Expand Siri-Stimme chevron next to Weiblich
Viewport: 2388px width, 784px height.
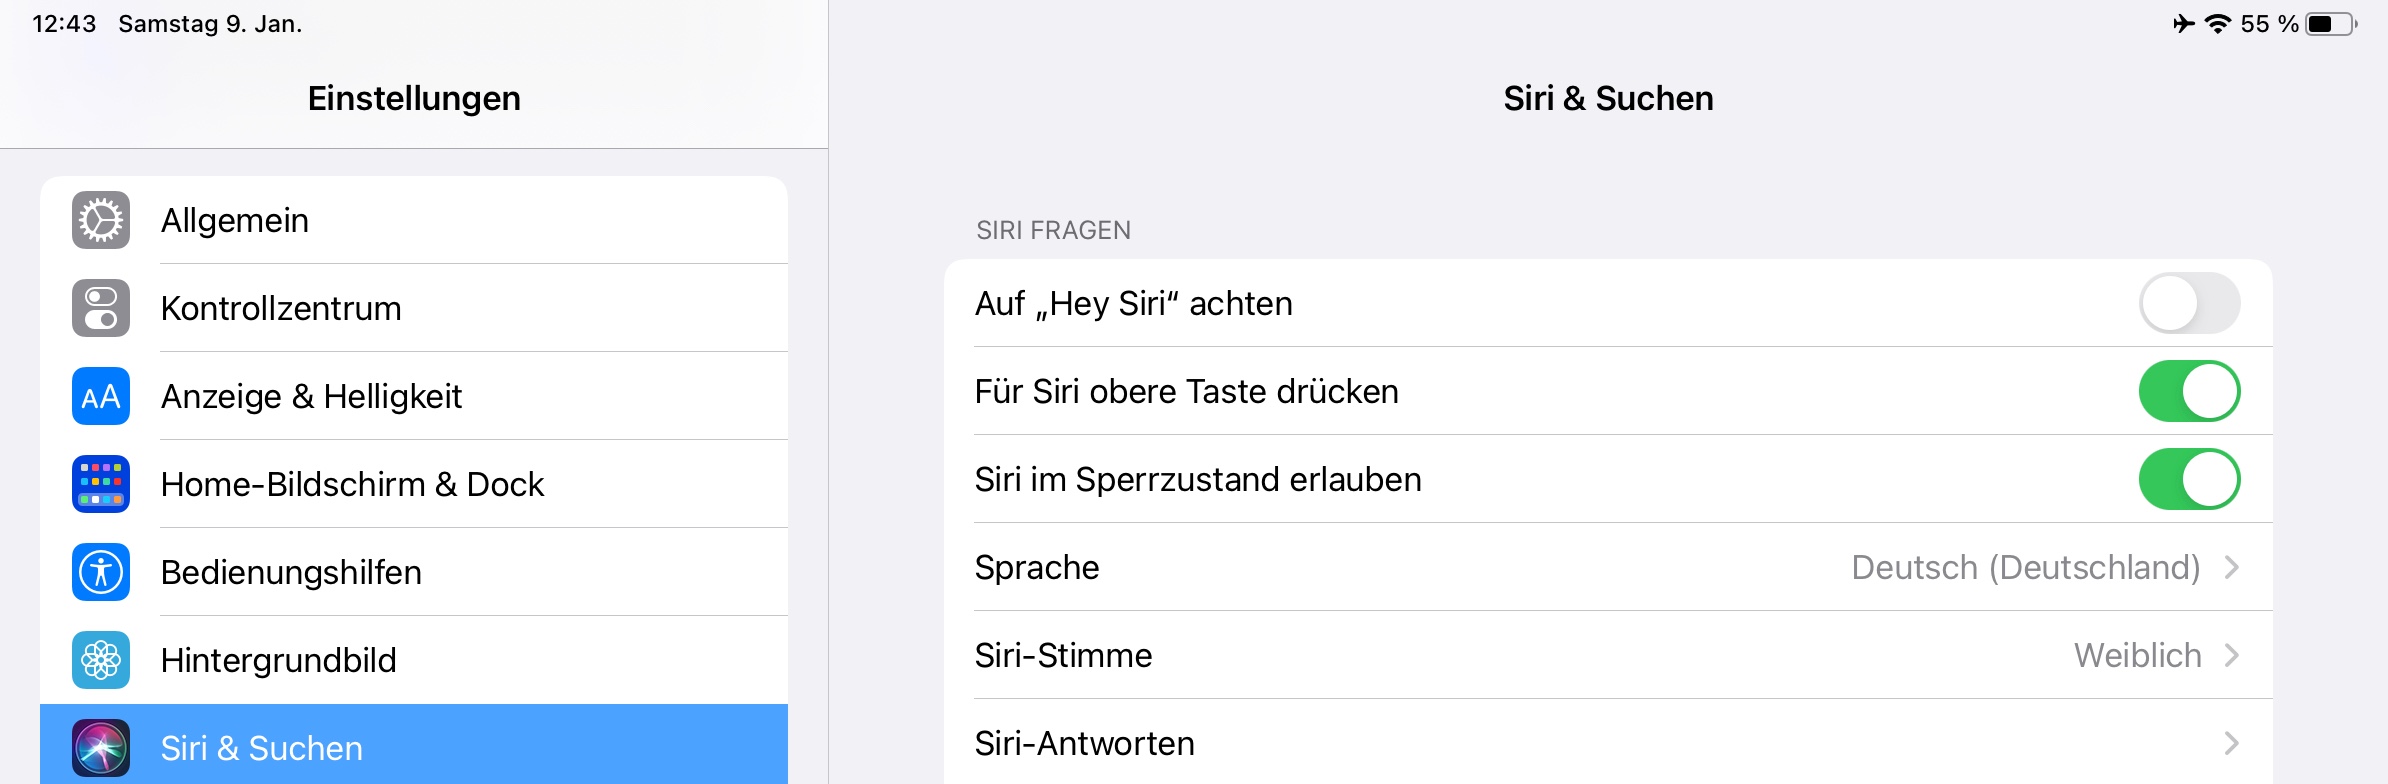click(2231, 655)
